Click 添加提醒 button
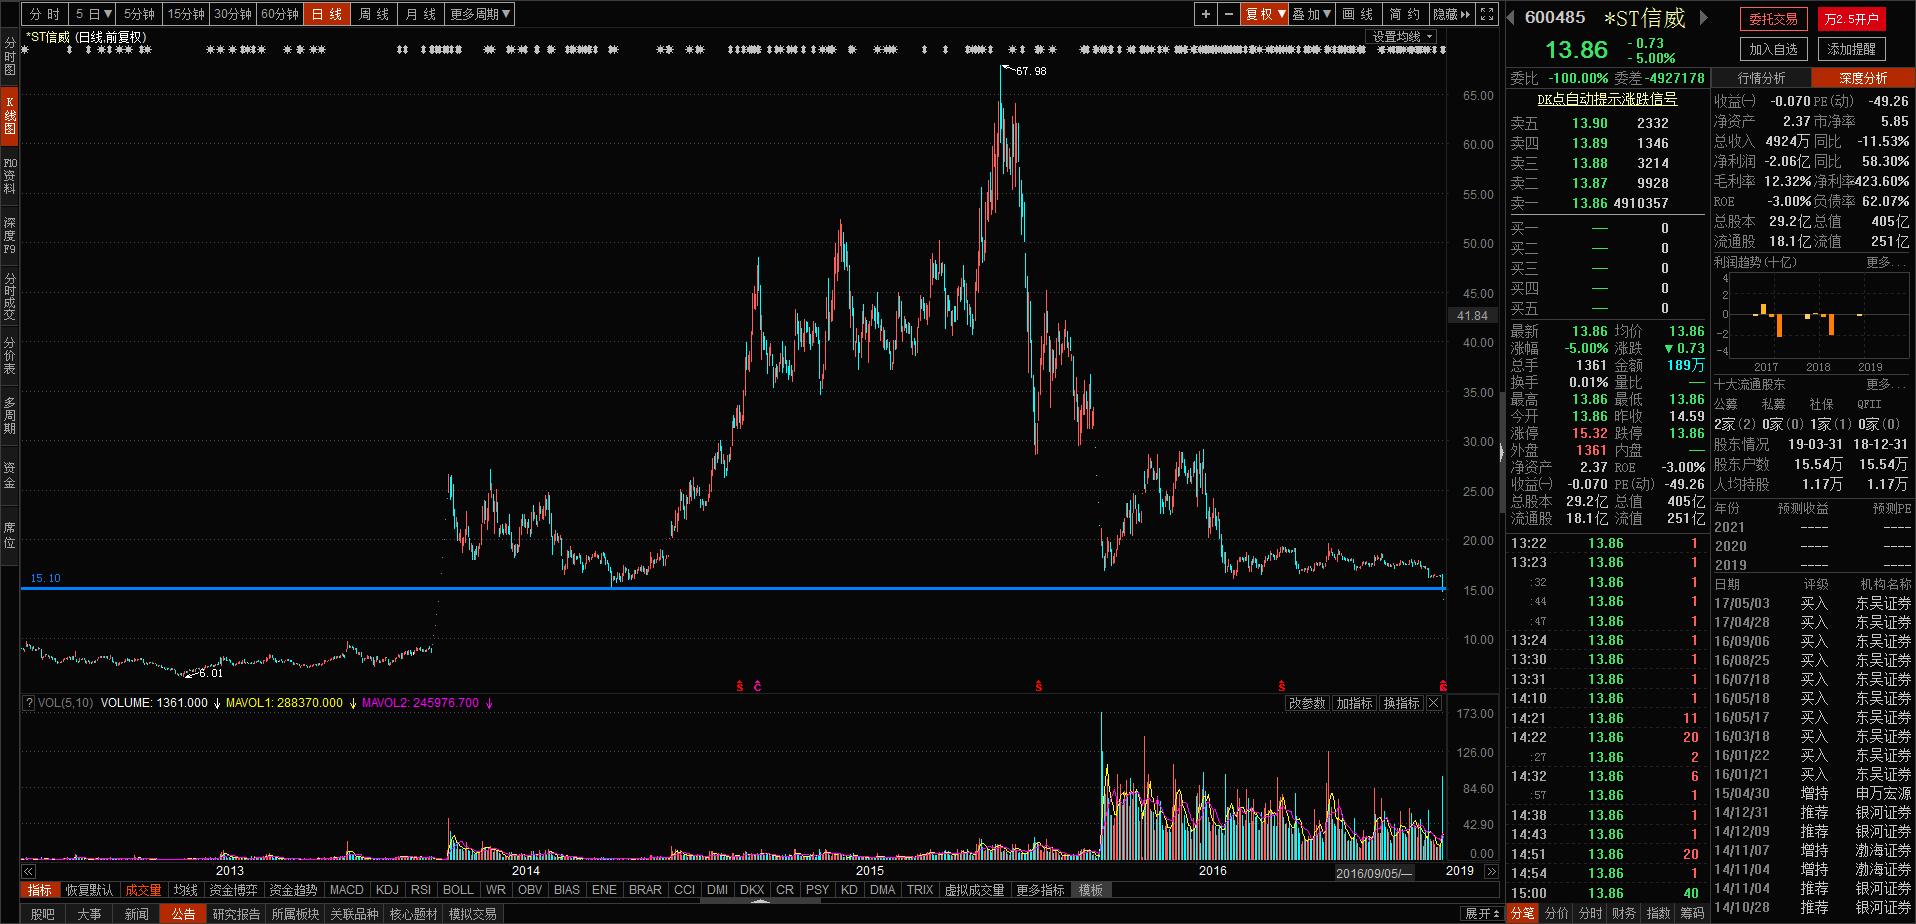This screenshot has height=924, width=1916. [x=1851, y=49]
